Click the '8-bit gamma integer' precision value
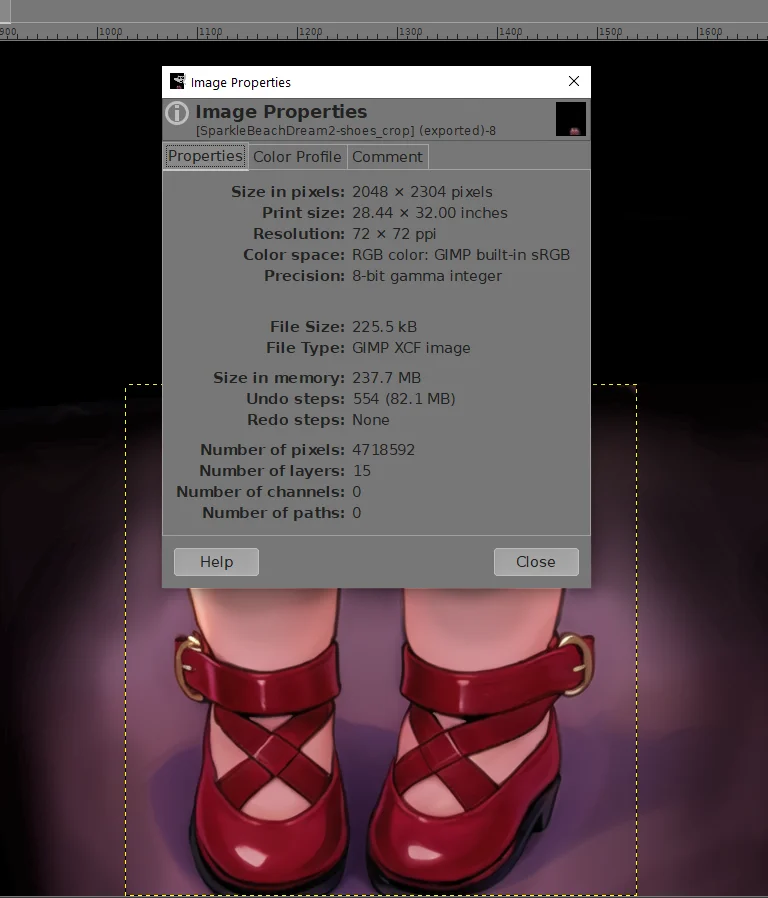The height and width of the screenshot is (898, 768). pos(427,276)
